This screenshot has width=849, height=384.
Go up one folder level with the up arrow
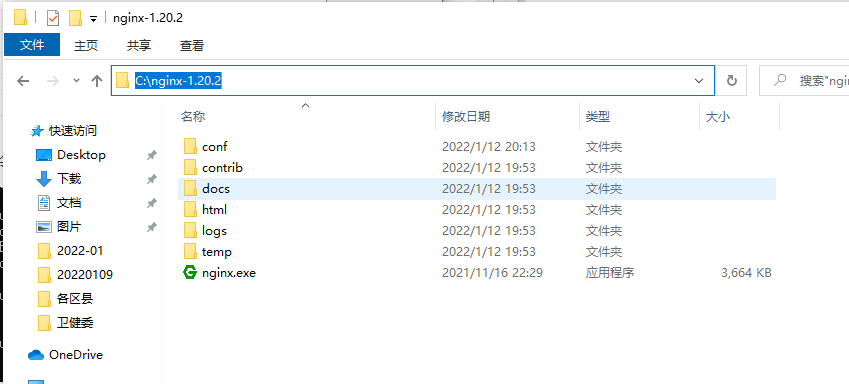pyautogui.click(x=97, y=81)
